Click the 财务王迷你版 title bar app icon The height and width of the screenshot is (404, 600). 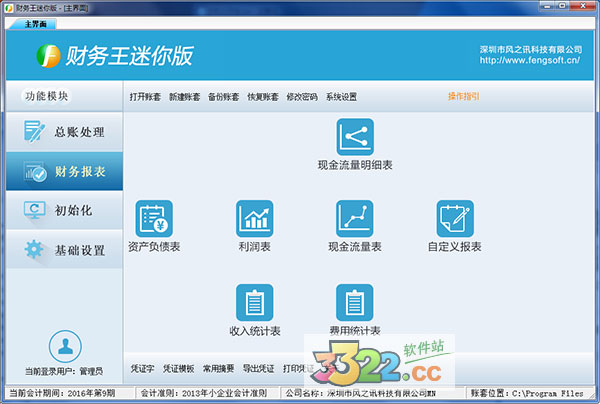9,8
